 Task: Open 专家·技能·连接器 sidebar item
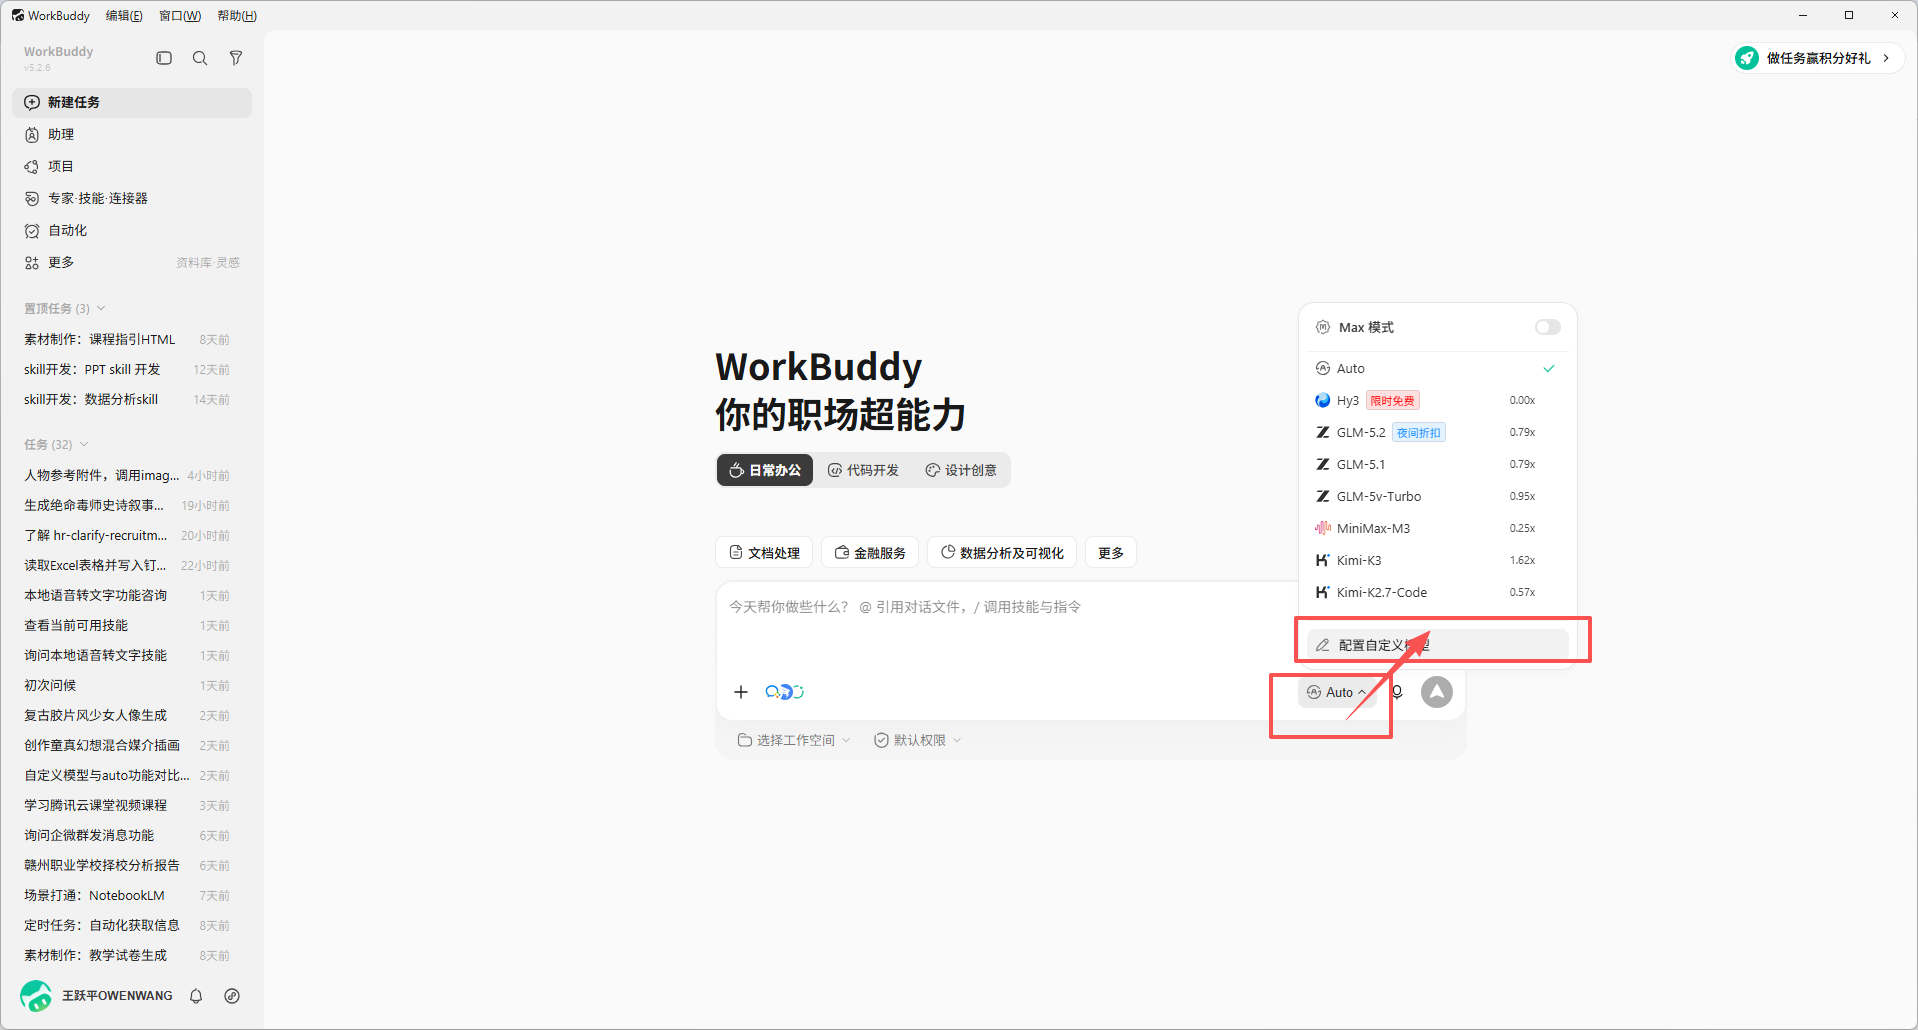pyautogui.click(x=132, y=198)
